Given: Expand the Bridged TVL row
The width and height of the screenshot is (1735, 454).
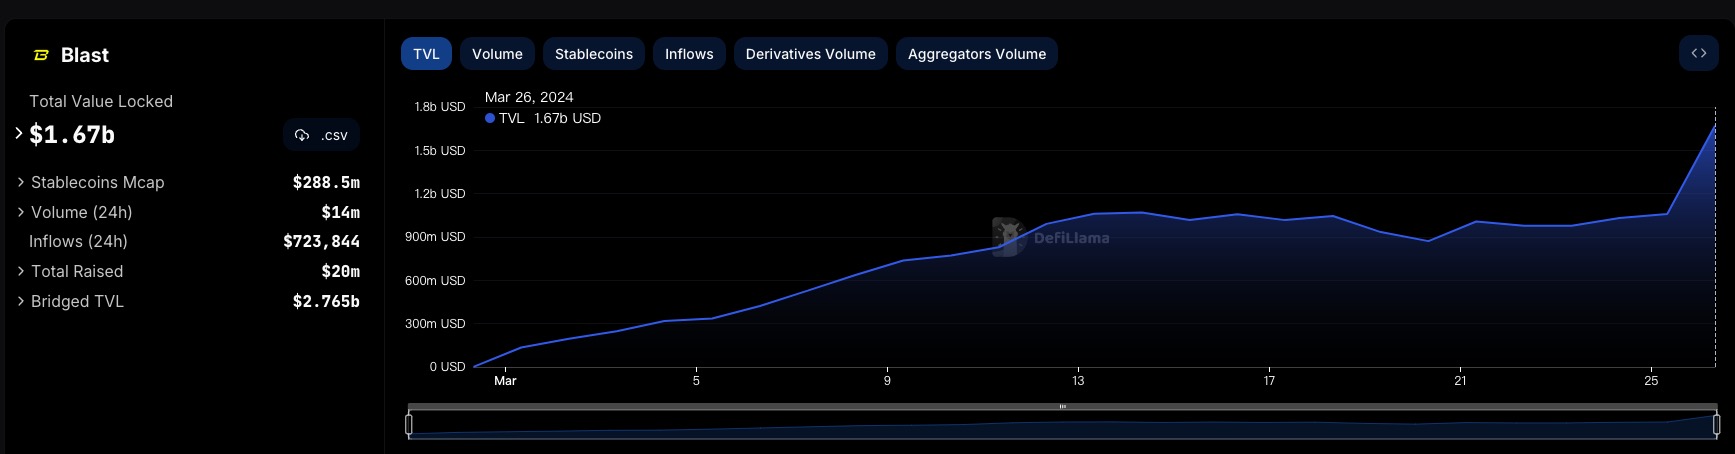Looking at the screenshot, I should 21,301.
